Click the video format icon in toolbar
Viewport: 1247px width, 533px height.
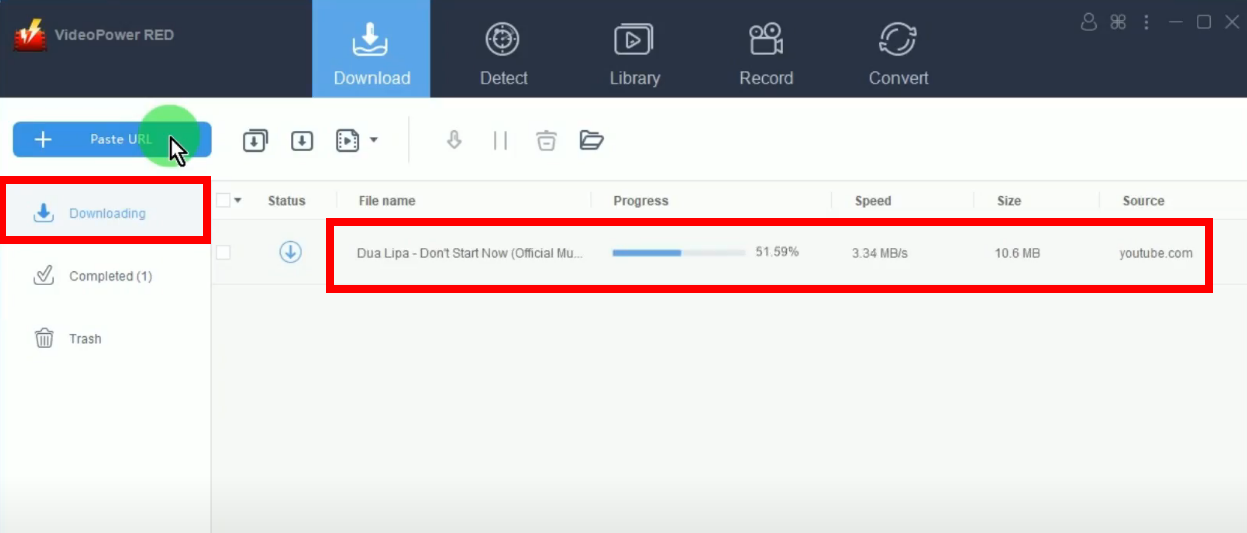(x=347, y=141)
